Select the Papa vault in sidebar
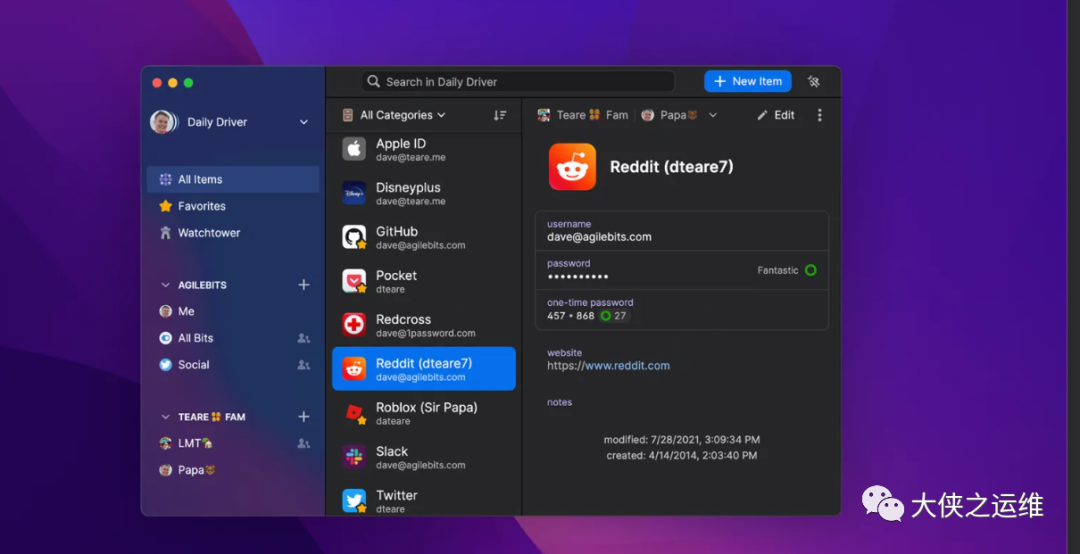 click(x=233, y=470)
